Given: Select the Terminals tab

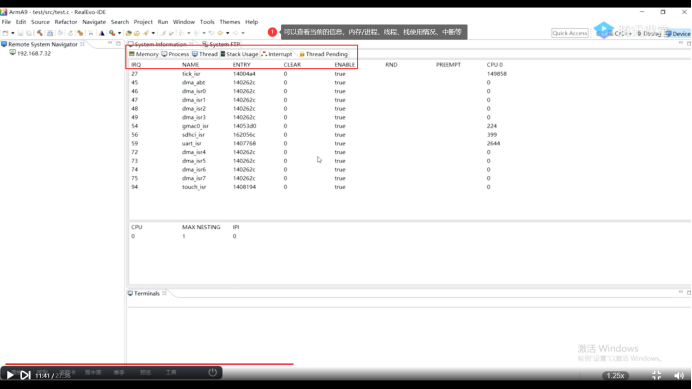Looking at the screenshot, I should pyautogui.click(x=147, y=293).
